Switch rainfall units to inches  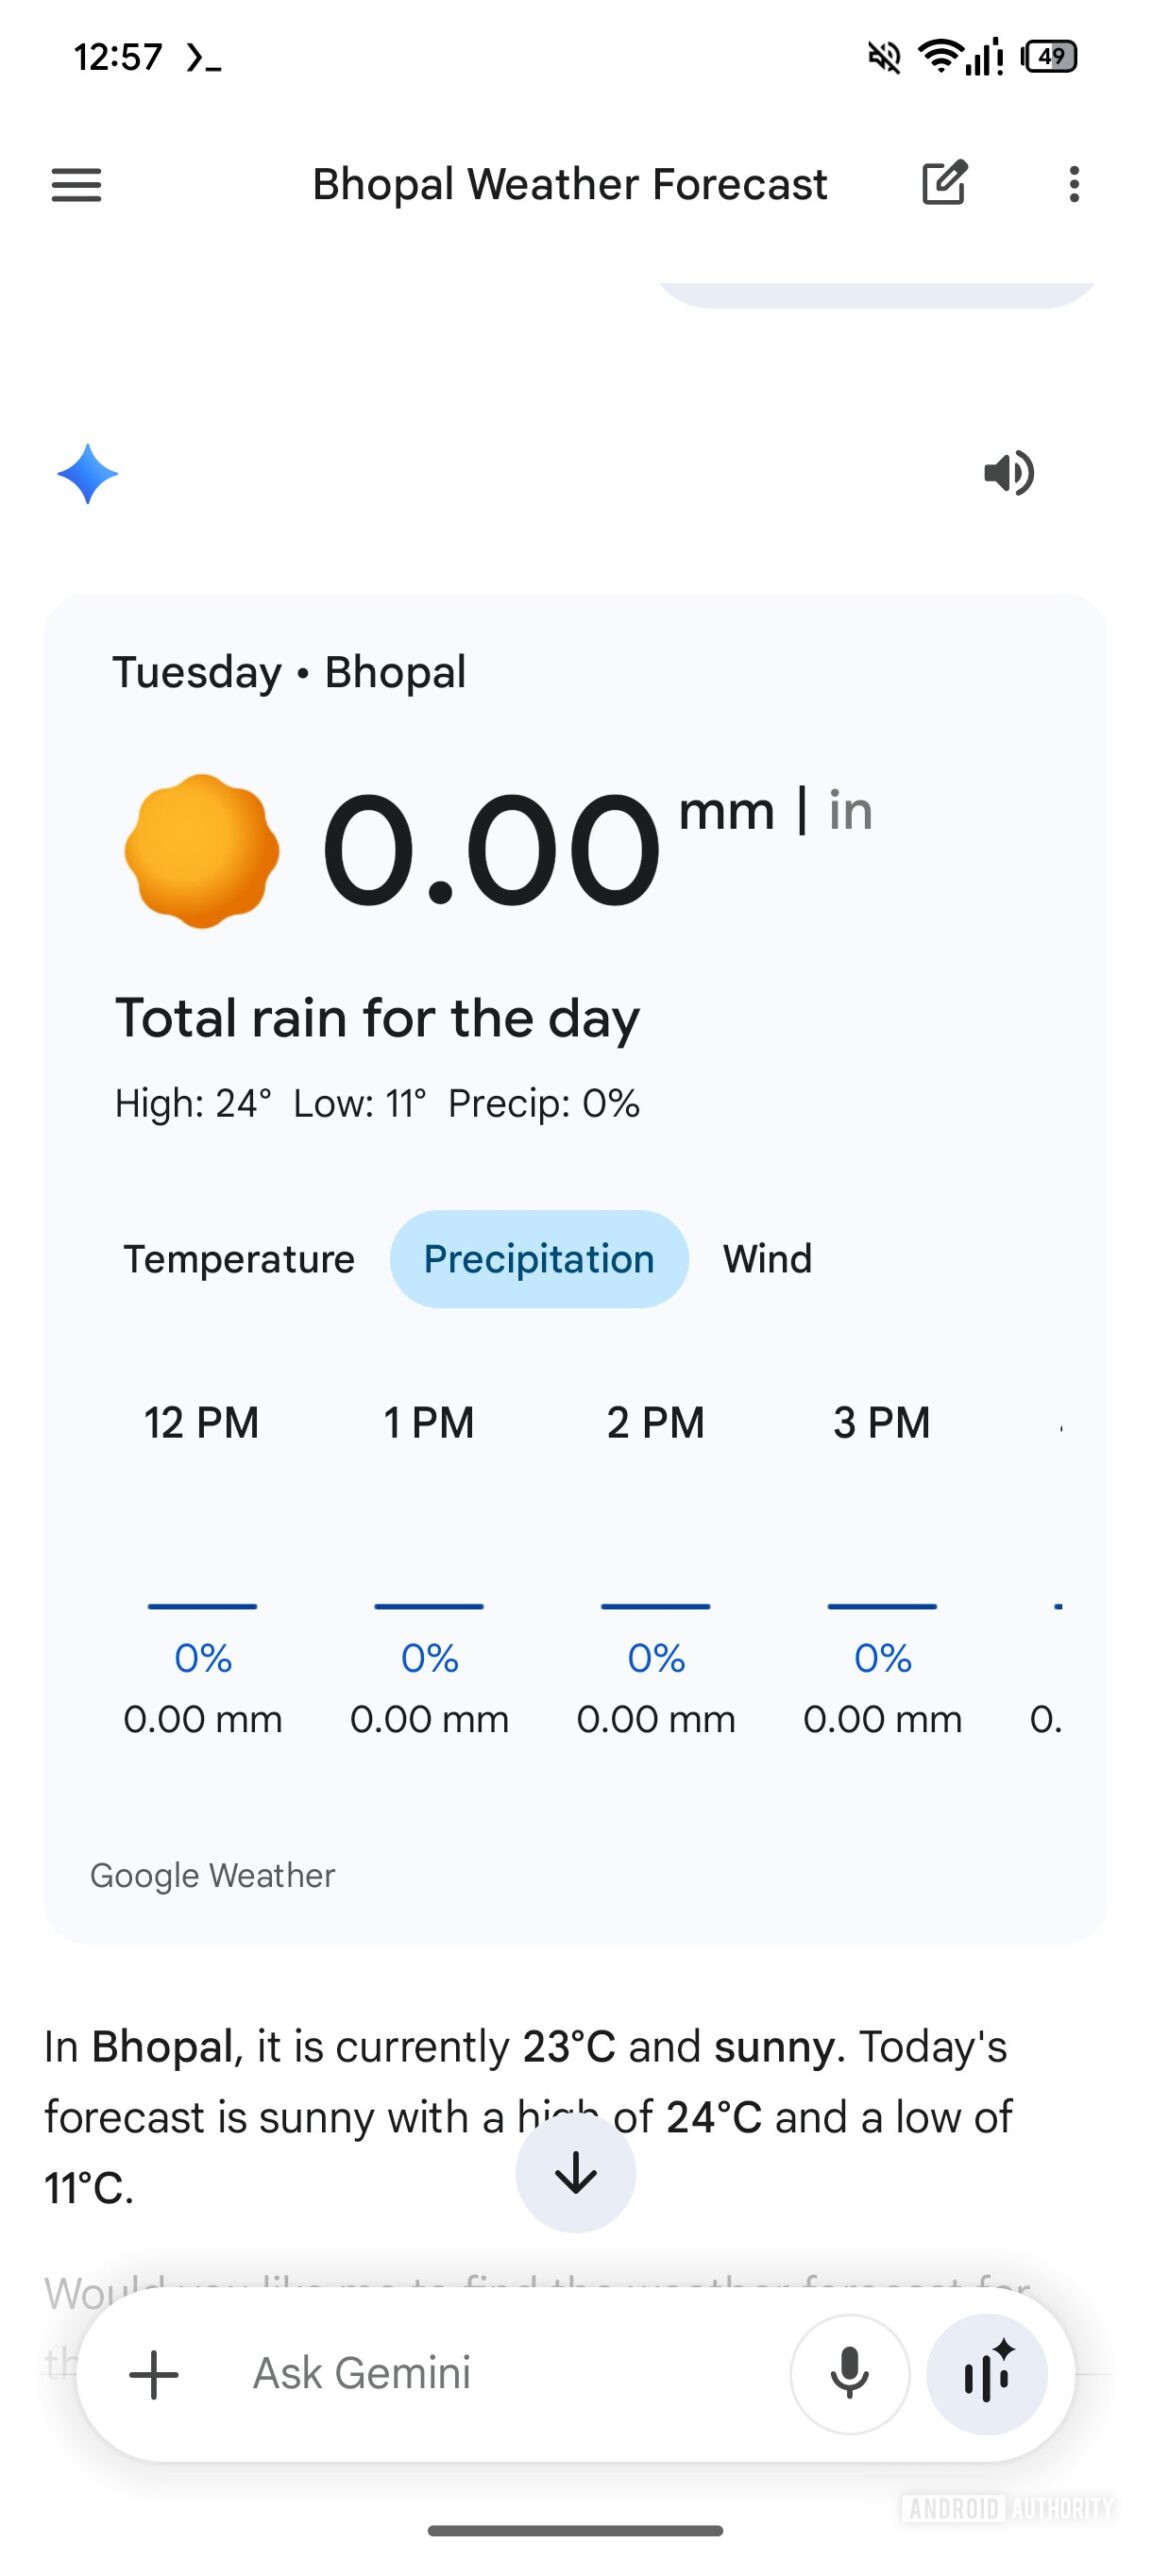(x=850, y=811)
